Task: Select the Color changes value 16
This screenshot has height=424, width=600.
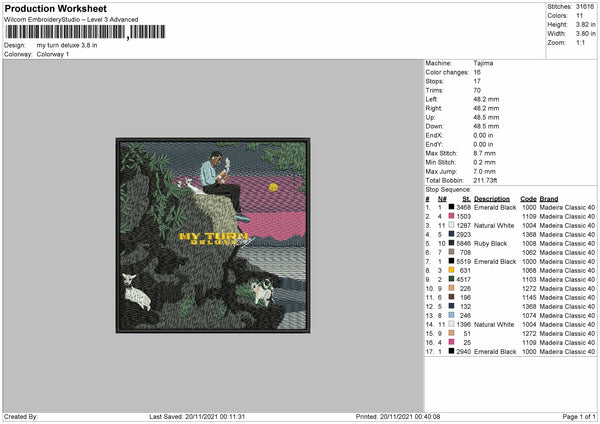Action: coord(477,72)
